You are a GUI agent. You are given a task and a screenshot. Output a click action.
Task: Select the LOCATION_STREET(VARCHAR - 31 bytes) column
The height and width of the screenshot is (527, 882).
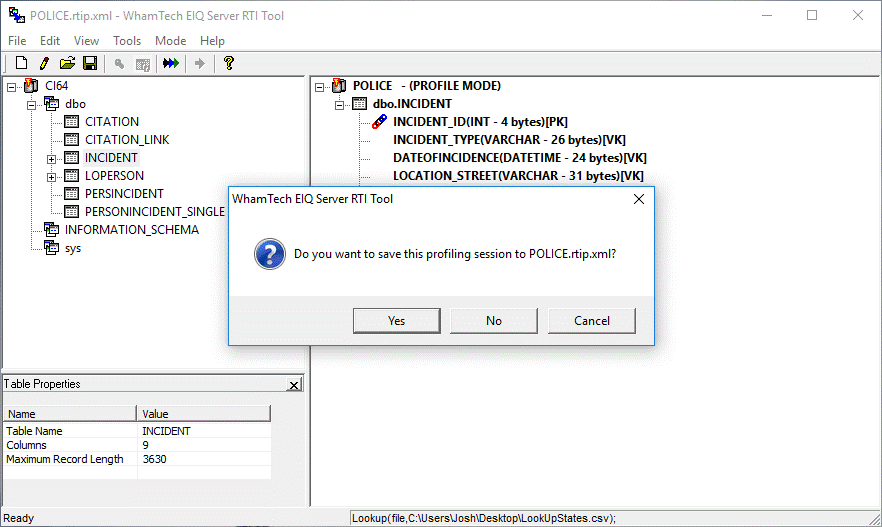pos(518,175)
